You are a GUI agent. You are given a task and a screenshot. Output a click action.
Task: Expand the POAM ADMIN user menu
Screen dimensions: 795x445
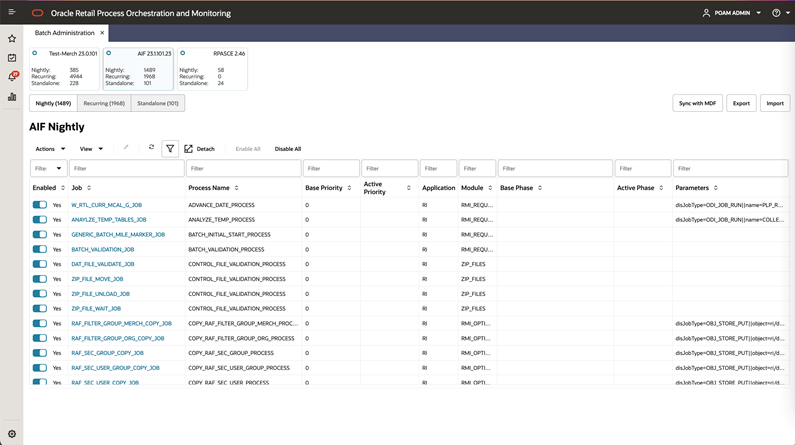758,13
